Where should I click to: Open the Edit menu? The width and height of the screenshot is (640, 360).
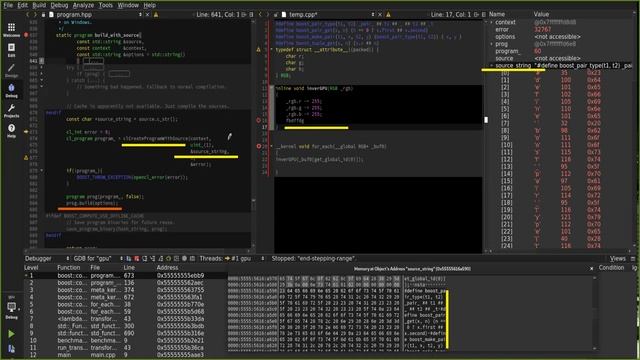(x=22, y=5)
